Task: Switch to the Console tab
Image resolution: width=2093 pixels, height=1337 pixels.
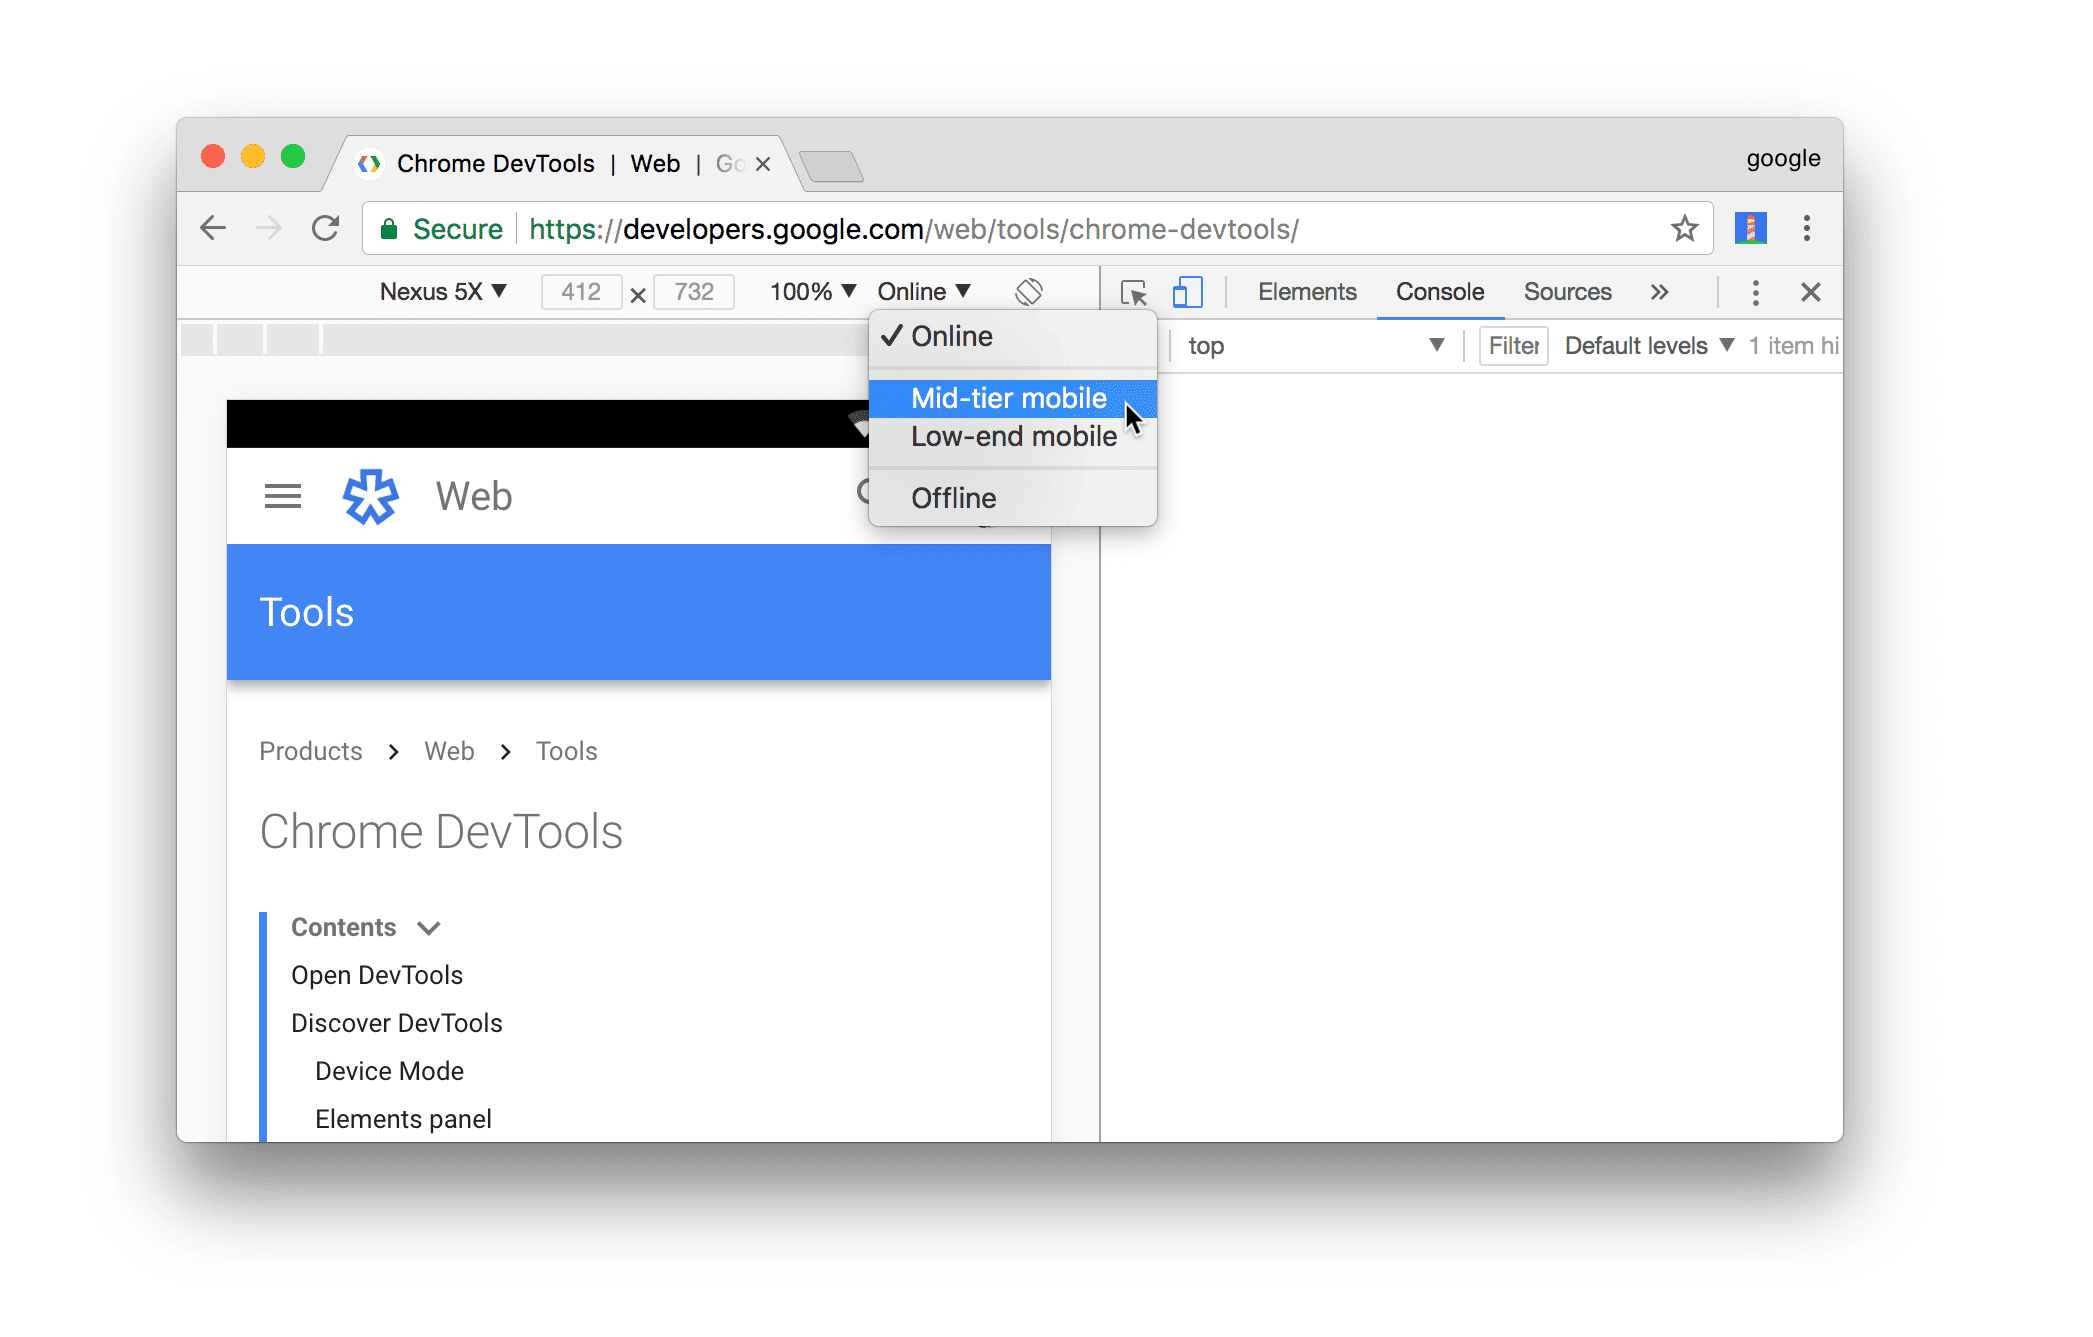Action: point(1439,292)
